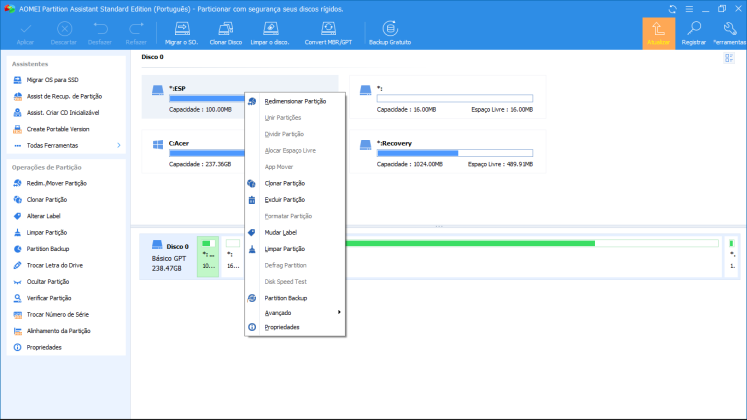The image size is (747, 420).
Task: Open the hamburger menu in title bar
Action: [x=689, y=9]
